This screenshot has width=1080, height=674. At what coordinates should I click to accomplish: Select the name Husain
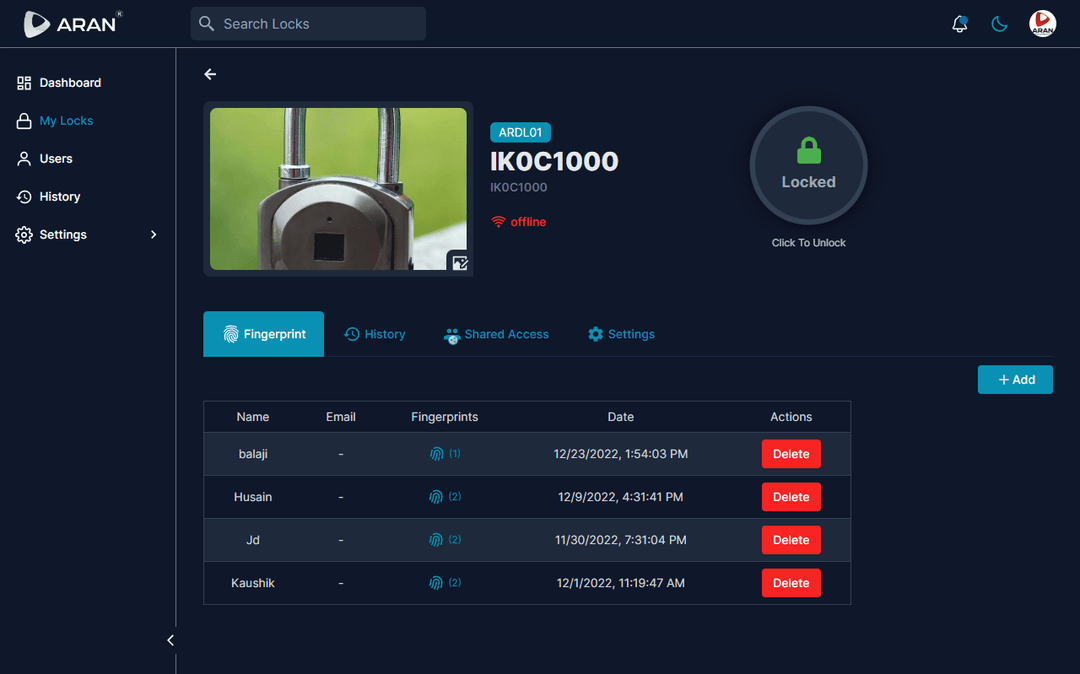[x=253, y=497]
